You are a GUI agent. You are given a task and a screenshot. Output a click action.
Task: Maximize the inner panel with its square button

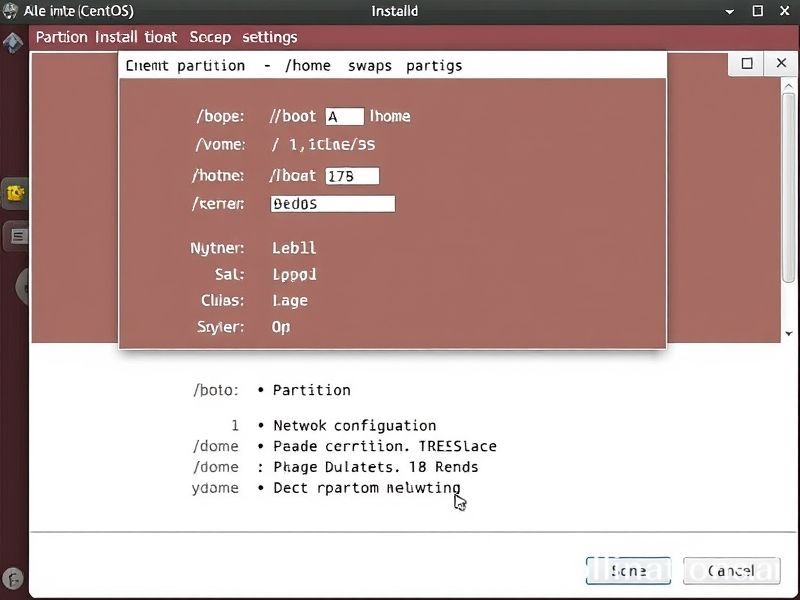747,63
